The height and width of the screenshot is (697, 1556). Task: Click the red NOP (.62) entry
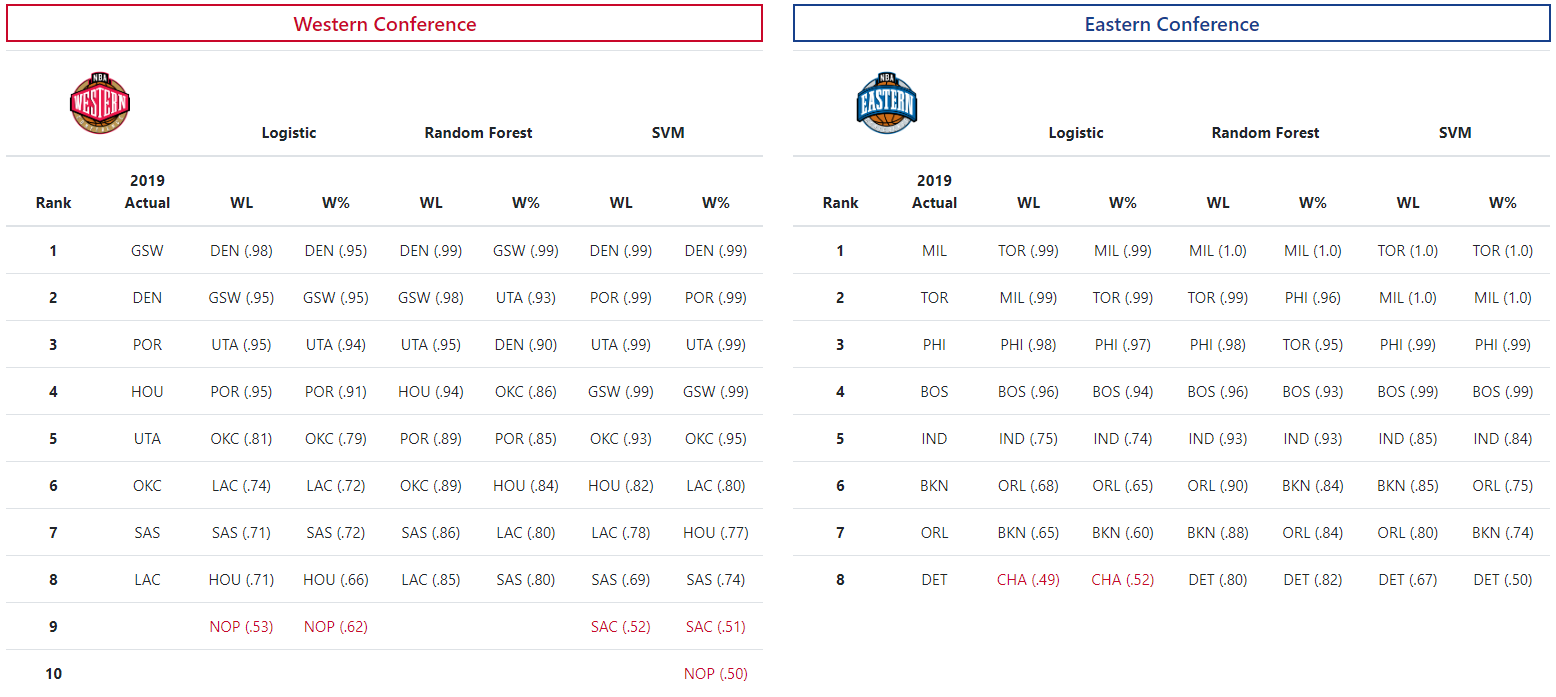[336, 627]
